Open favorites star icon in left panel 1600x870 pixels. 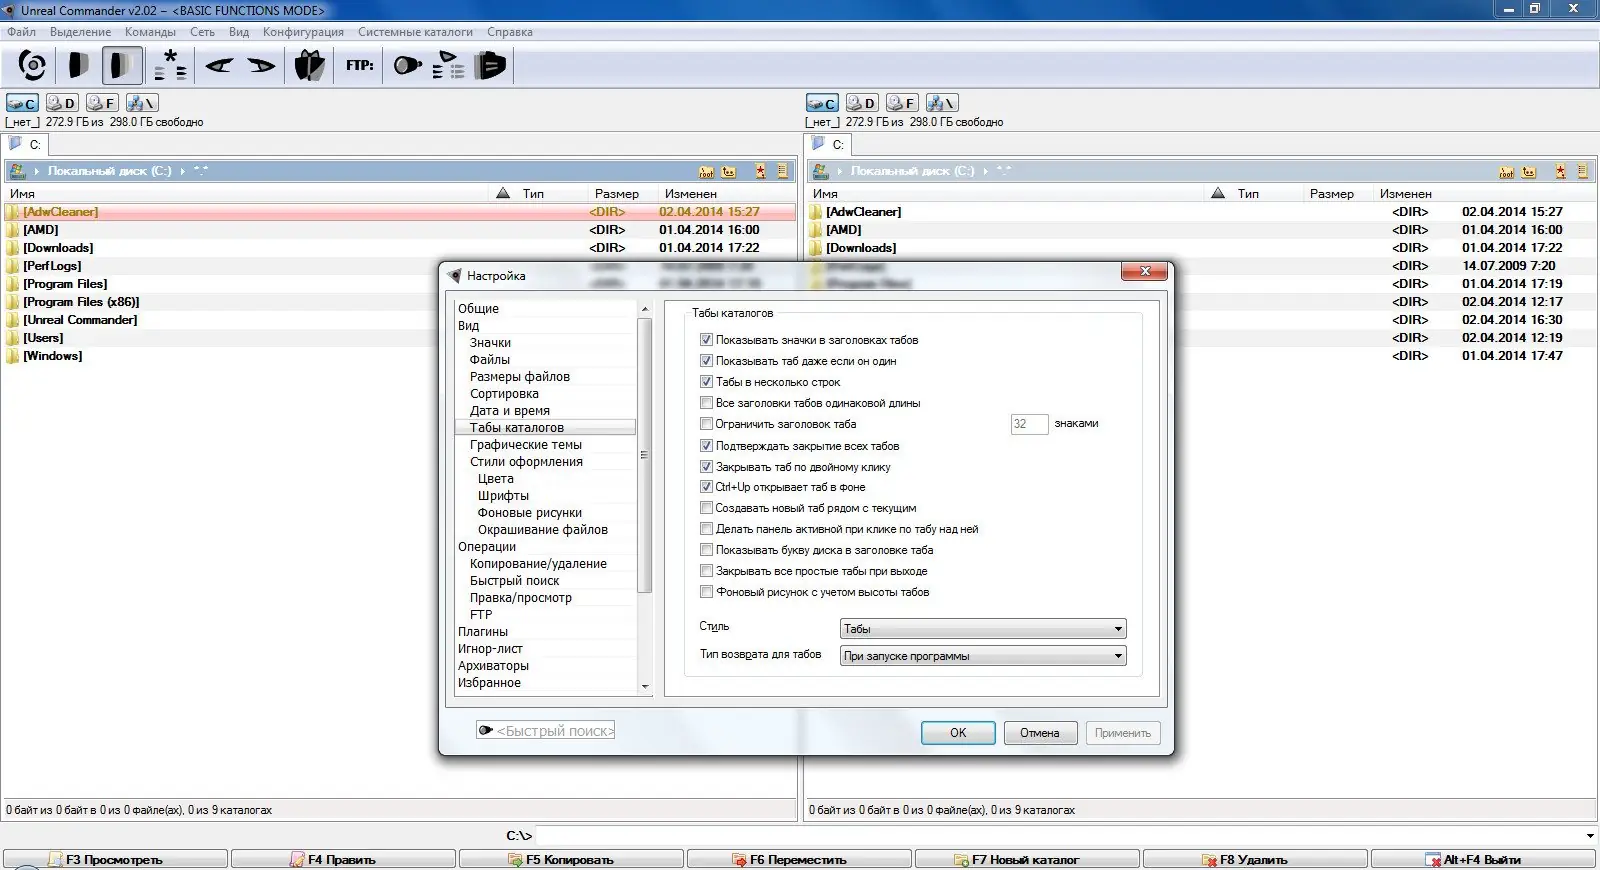click(x=761, y=172)
